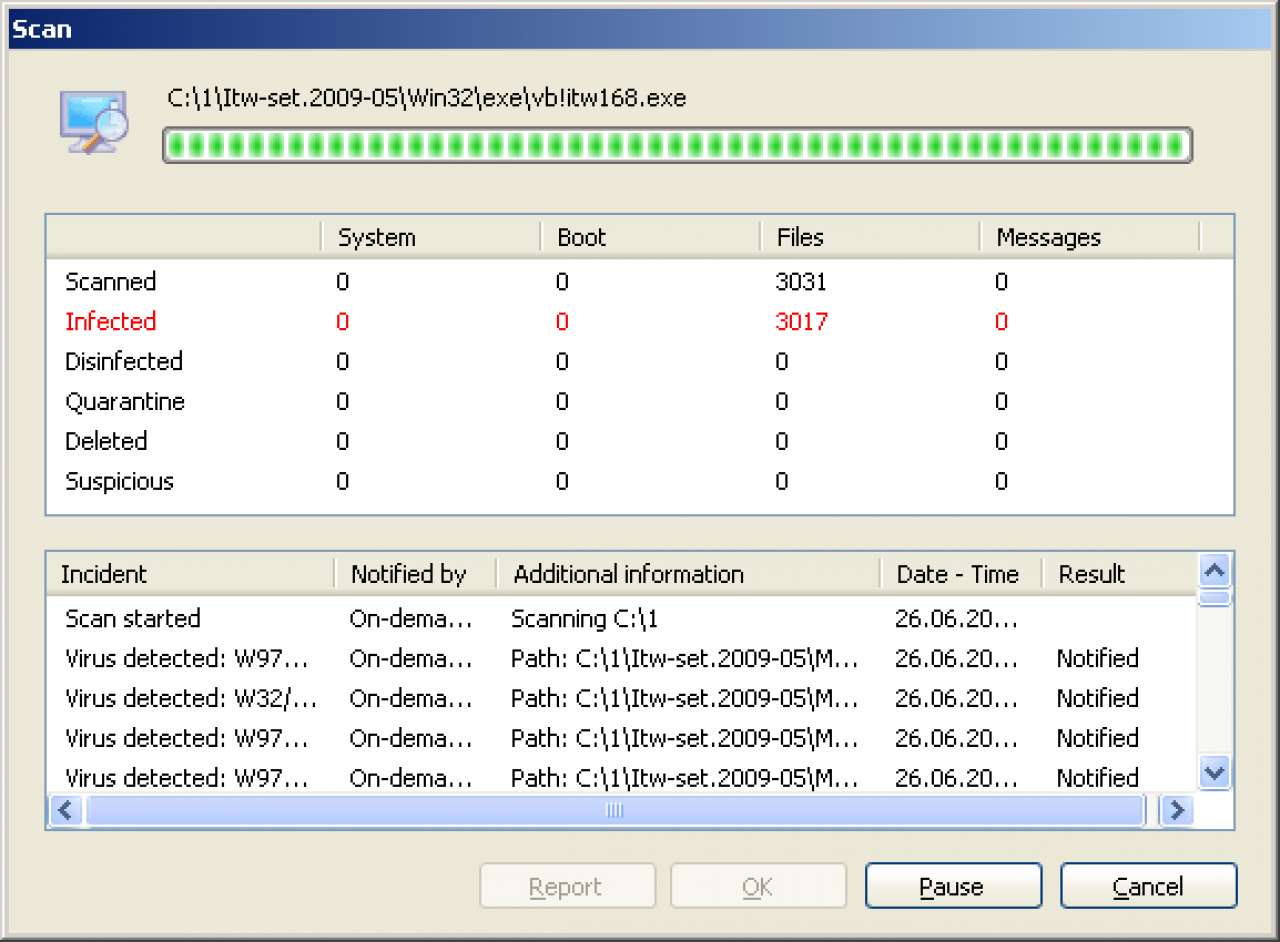Screen dimensions: 1280x942
Task: Sort by the Incident column header
Action: [190, 574]
